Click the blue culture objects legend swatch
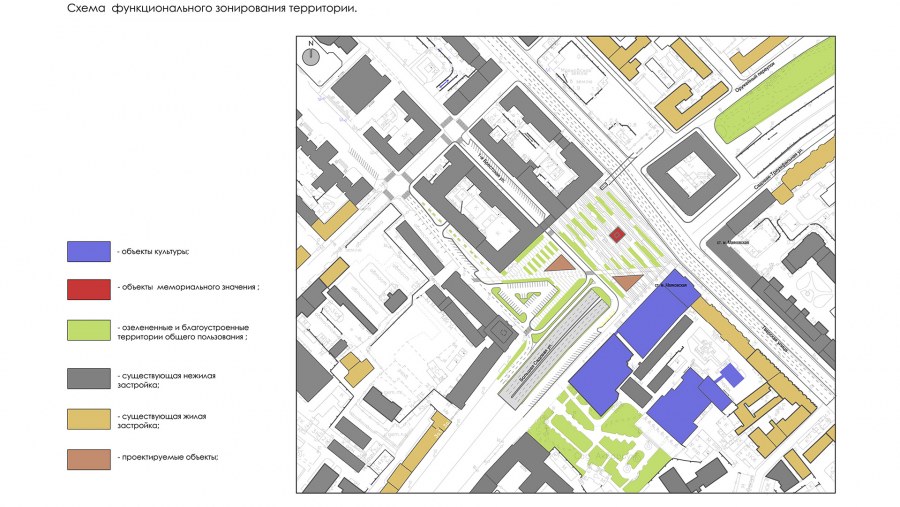The width and height of the screenshot is (900, 507). pos(88,251)
